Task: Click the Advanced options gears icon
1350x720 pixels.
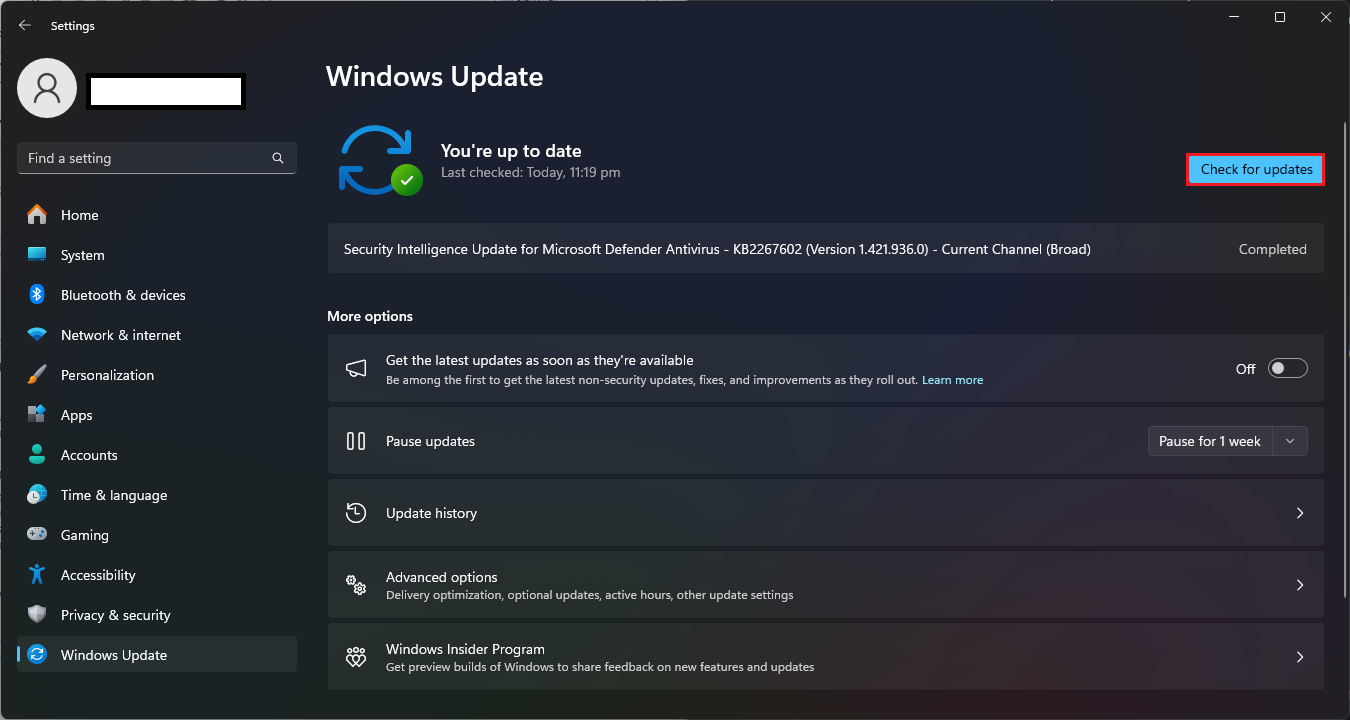Action: click(356, 585)
